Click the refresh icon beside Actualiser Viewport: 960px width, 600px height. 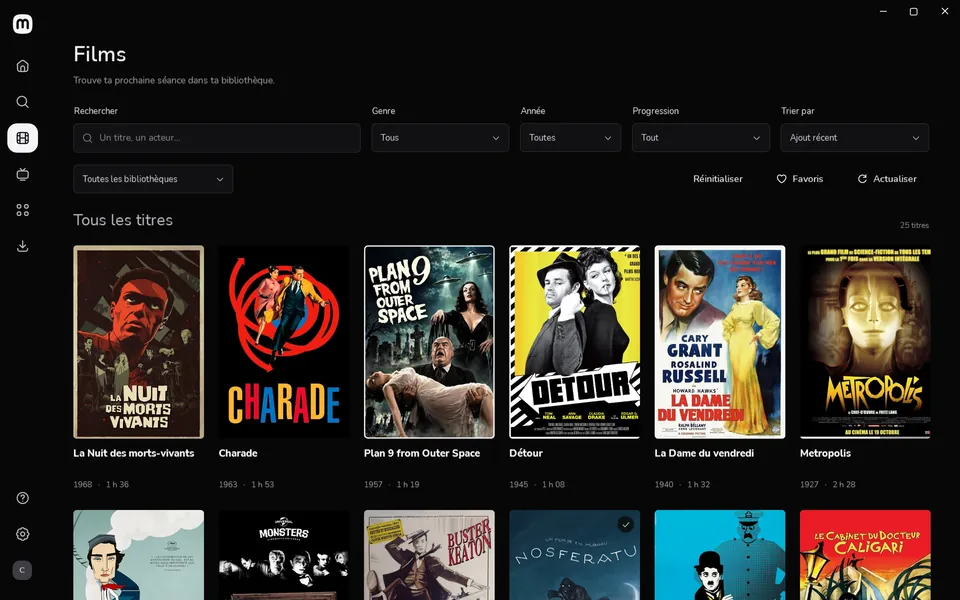pyautogui.click(x=862, y=179)
